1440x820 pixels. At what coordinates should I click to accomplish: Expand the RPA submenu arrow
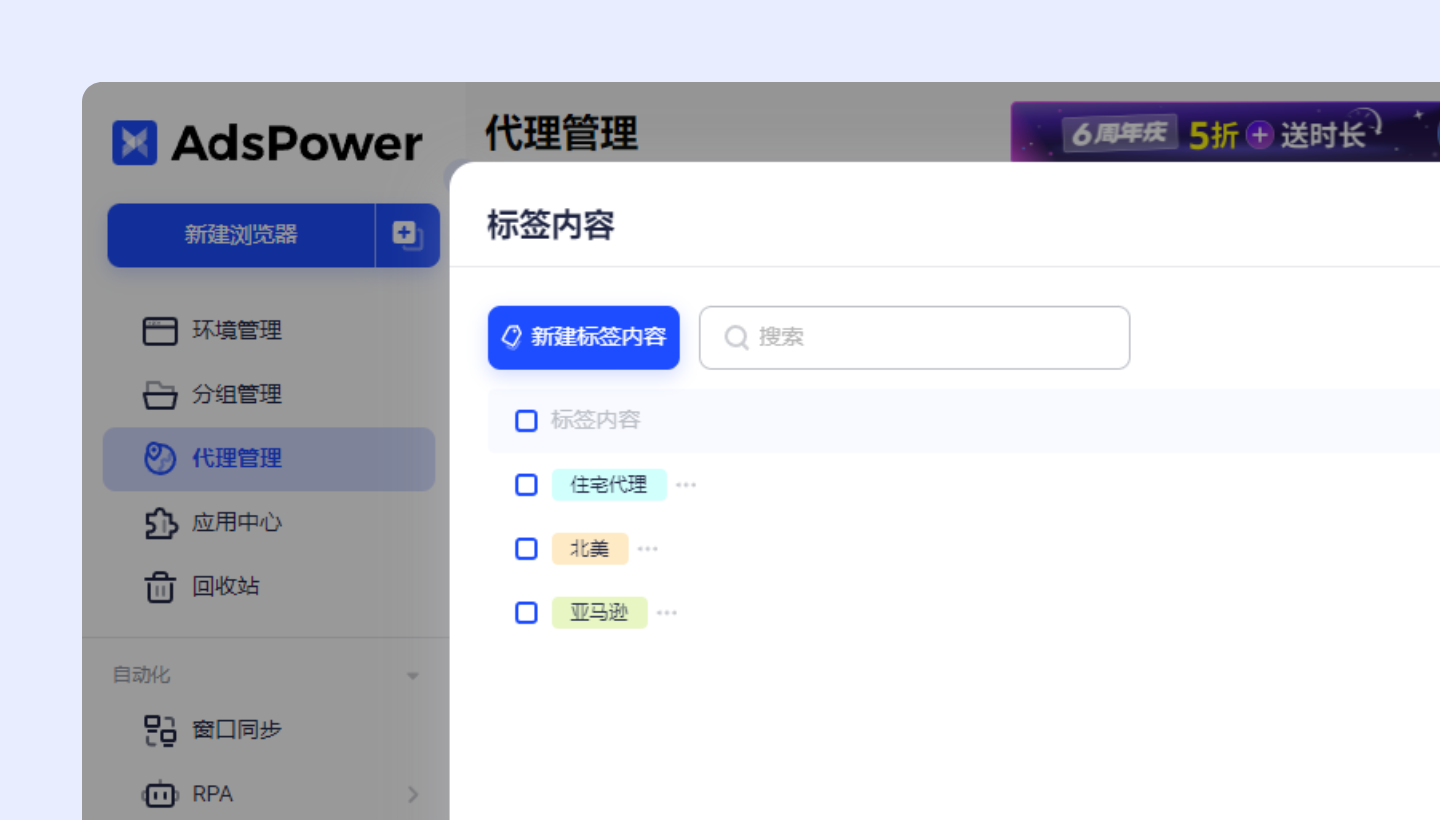tap(413, 793)
